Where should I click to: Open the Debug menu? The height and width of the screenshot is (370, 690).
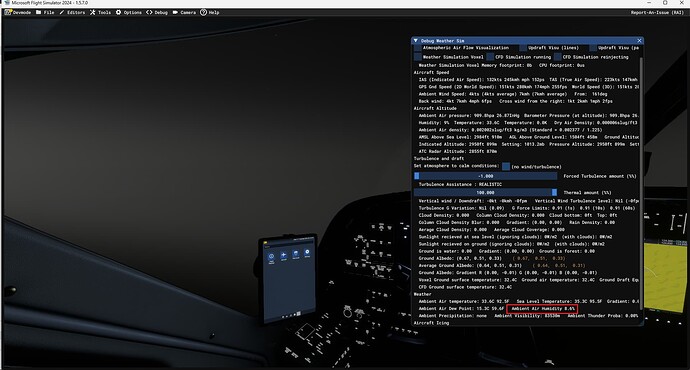[157, 12]
